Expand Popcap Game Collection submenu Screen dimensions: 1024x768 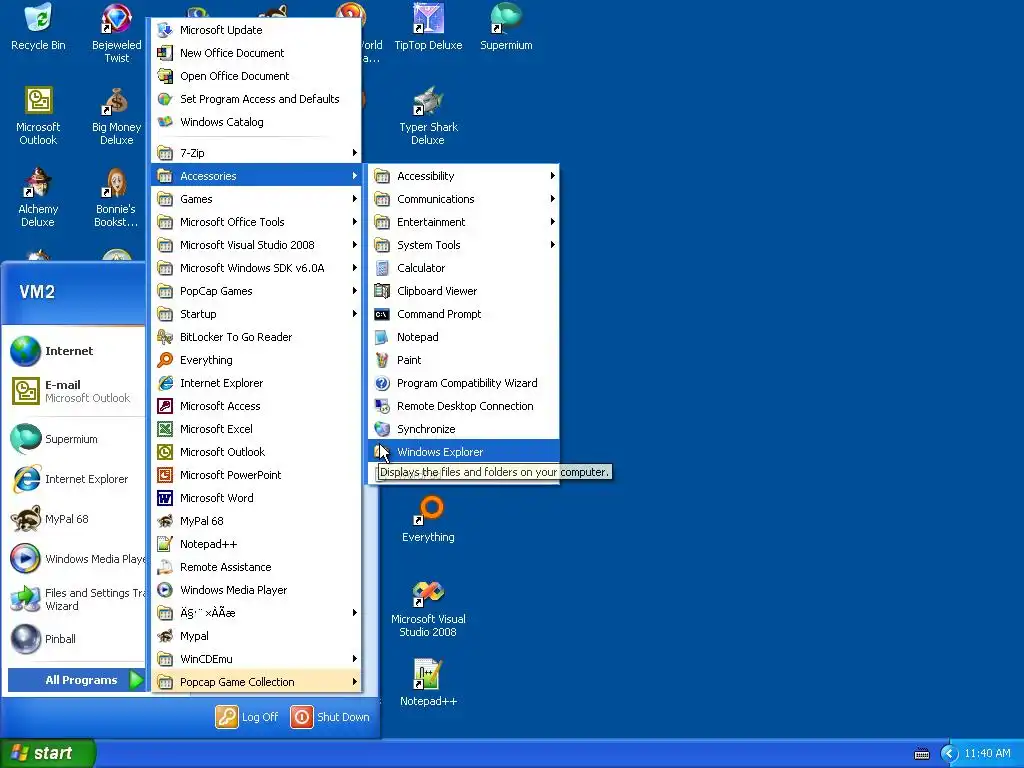tap(256, 682)
